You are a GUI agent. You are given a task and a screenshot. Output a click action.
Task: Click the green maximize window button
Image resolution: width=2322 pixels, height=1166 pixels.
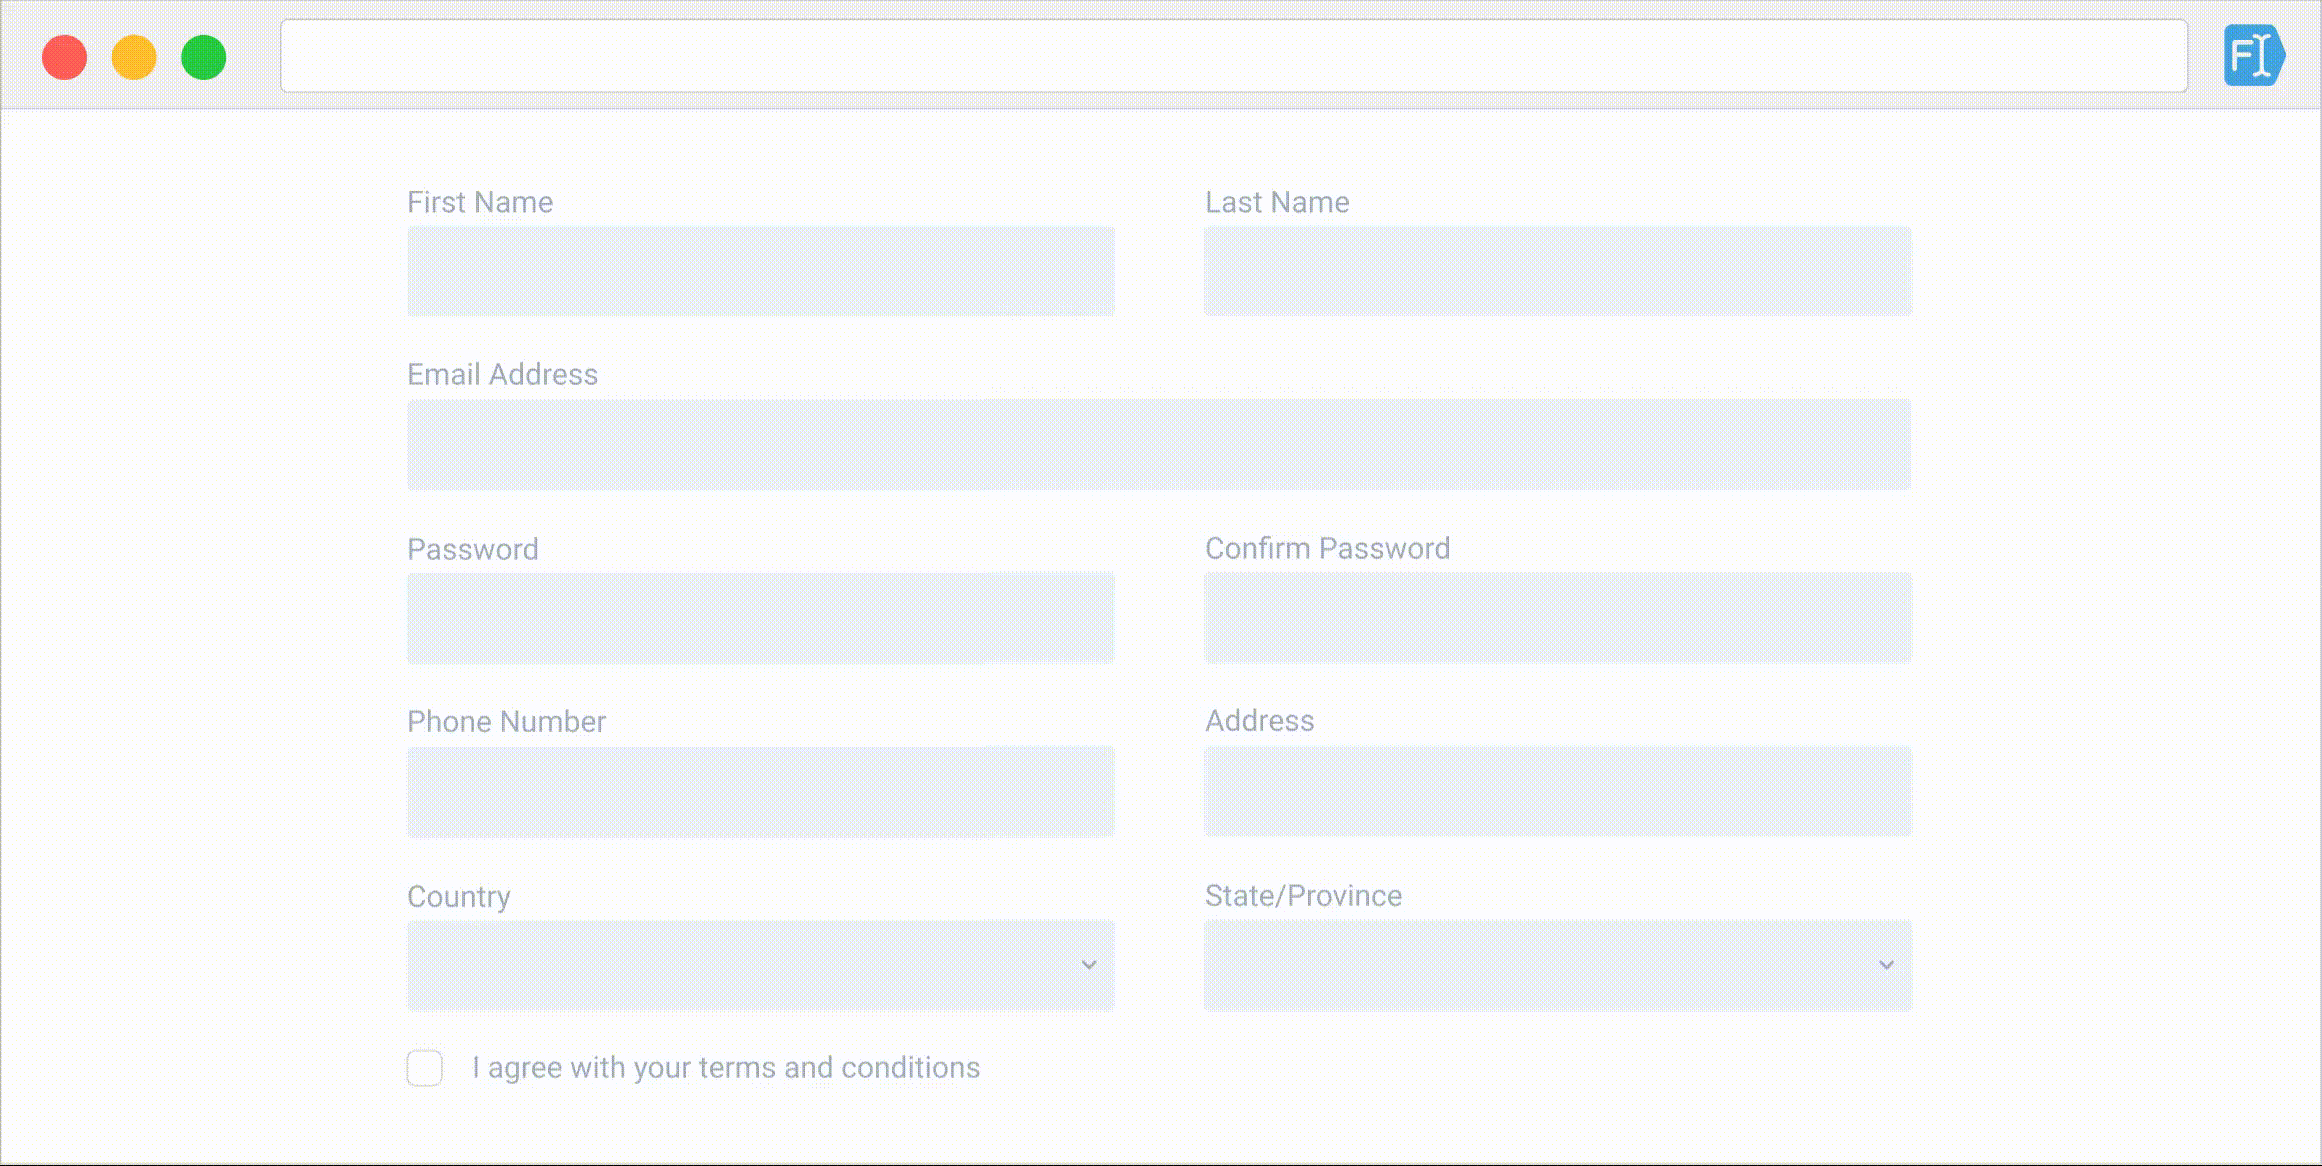point(203,57)
